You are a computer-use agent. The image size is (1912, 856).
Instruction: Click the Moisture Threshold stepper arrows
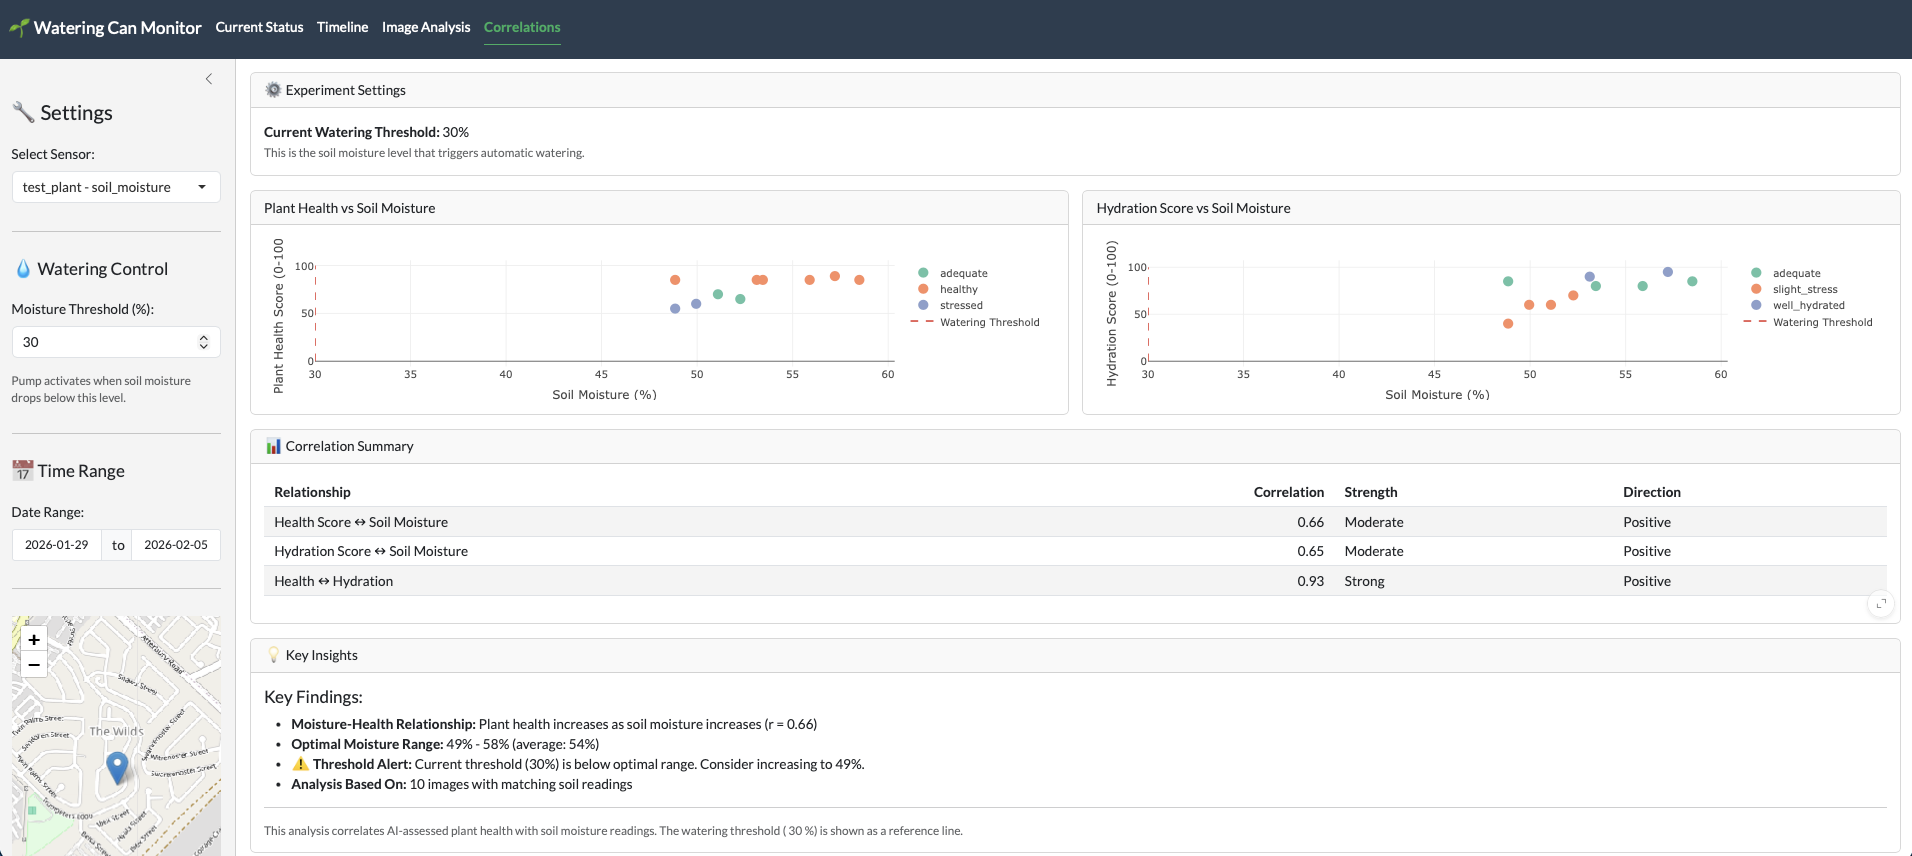204,342
